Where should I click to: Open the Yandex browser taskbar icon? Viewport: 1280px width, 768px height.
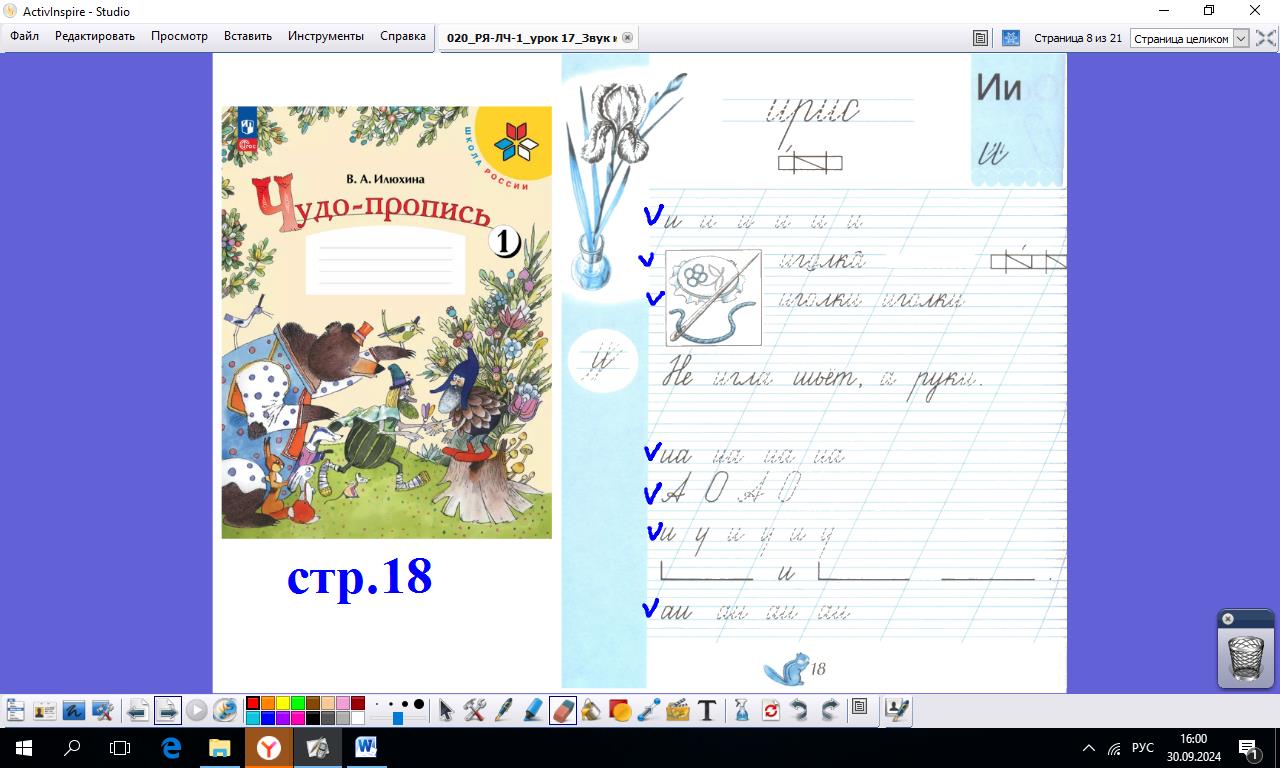[268, 747]
